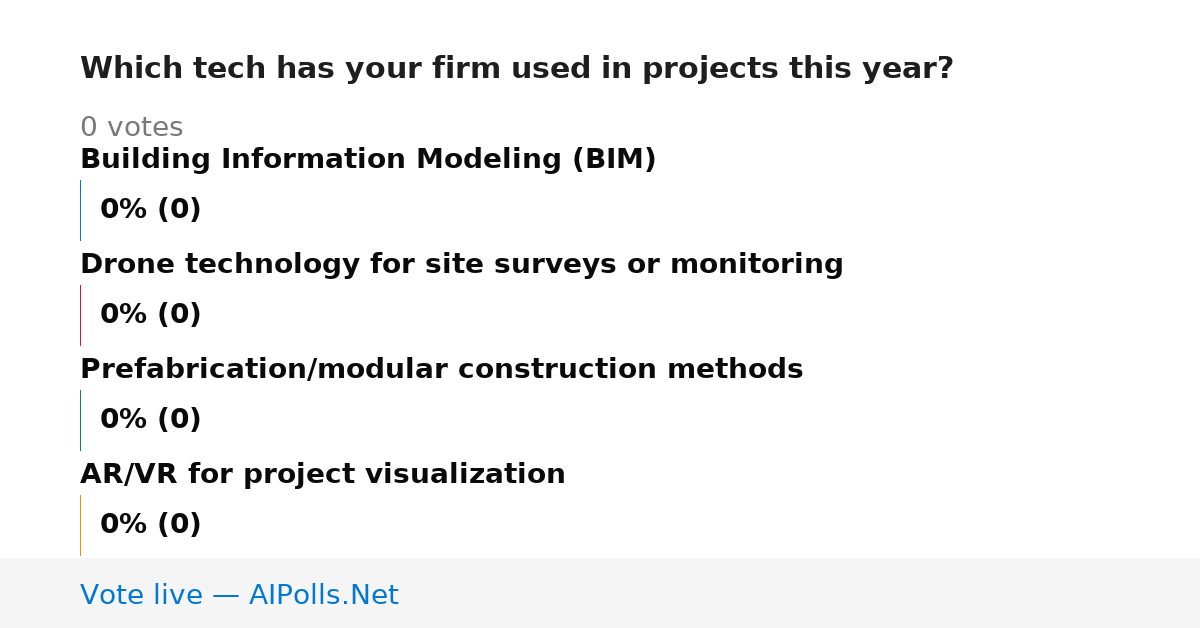Screen dimensions: 1200x628
Task: Select Drone technology for site surveys option
Action: [462, 265]
